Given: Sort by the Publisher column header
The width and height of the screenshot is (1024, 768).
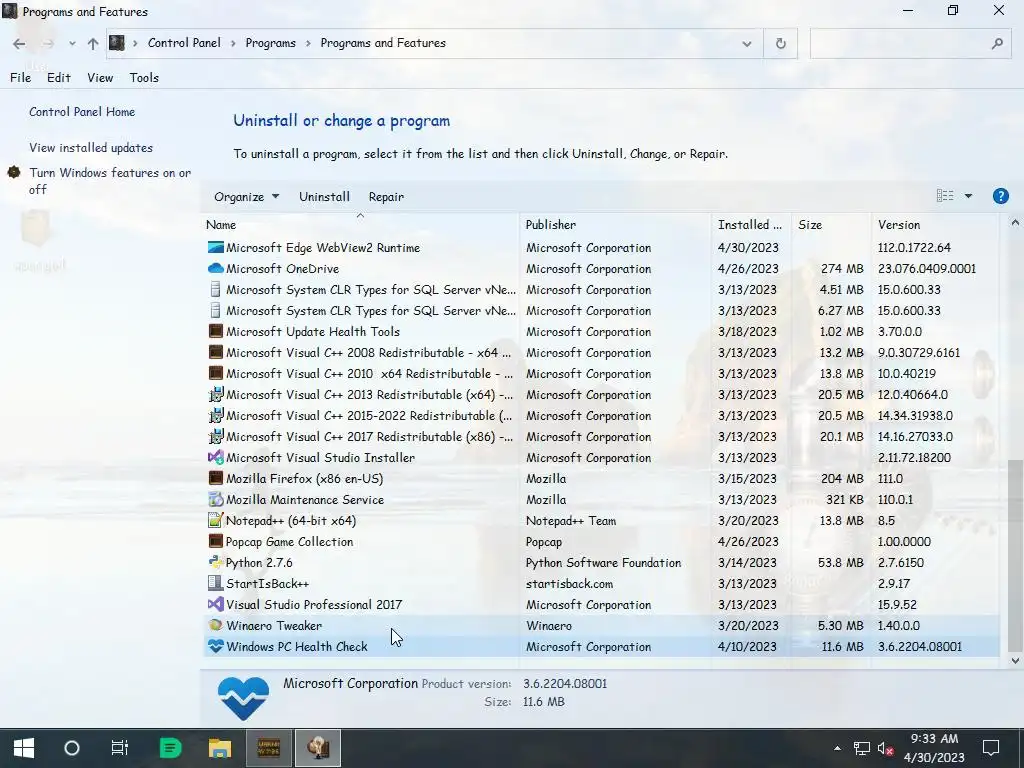Looking at the screenshot, I should pyautogui.click(x=616, y=224).
